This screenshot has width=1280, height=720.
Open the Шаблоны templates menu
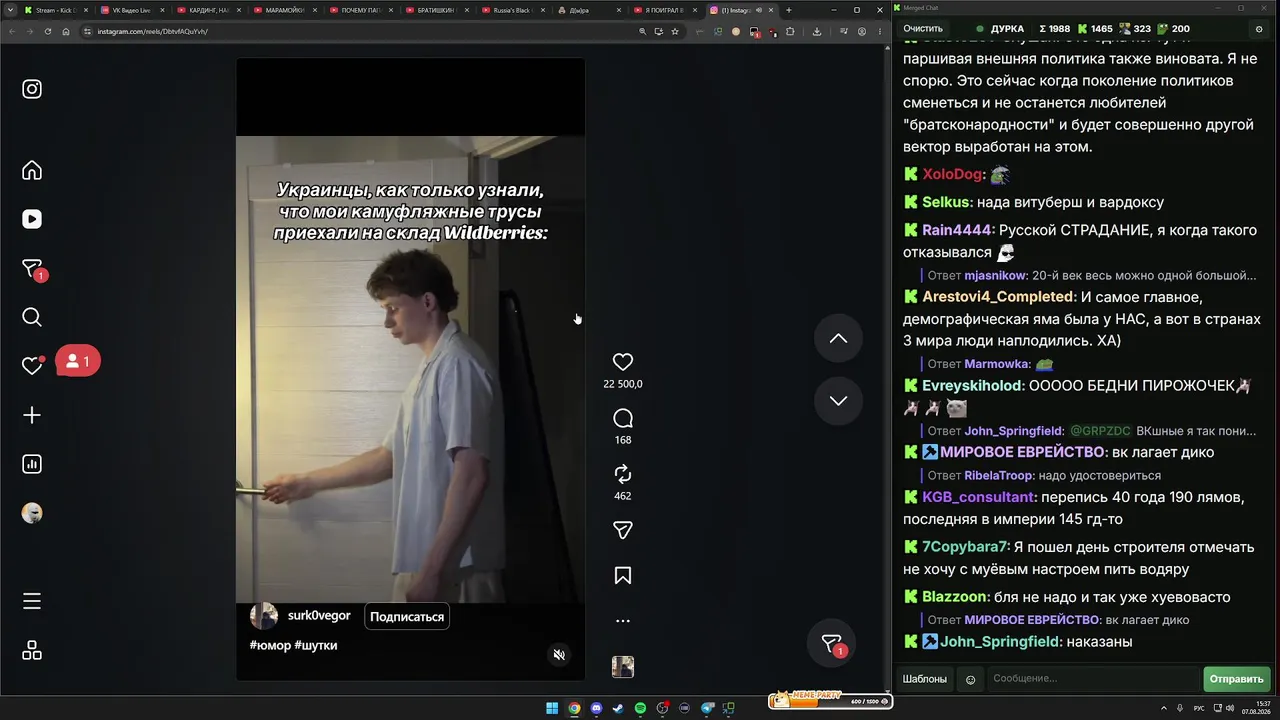(x=925, y=679)
